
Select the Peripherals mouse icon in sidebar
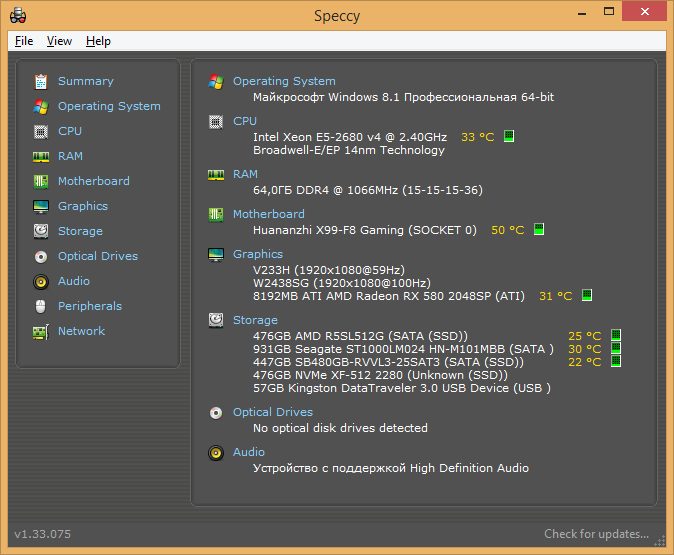tap(41, 306)
